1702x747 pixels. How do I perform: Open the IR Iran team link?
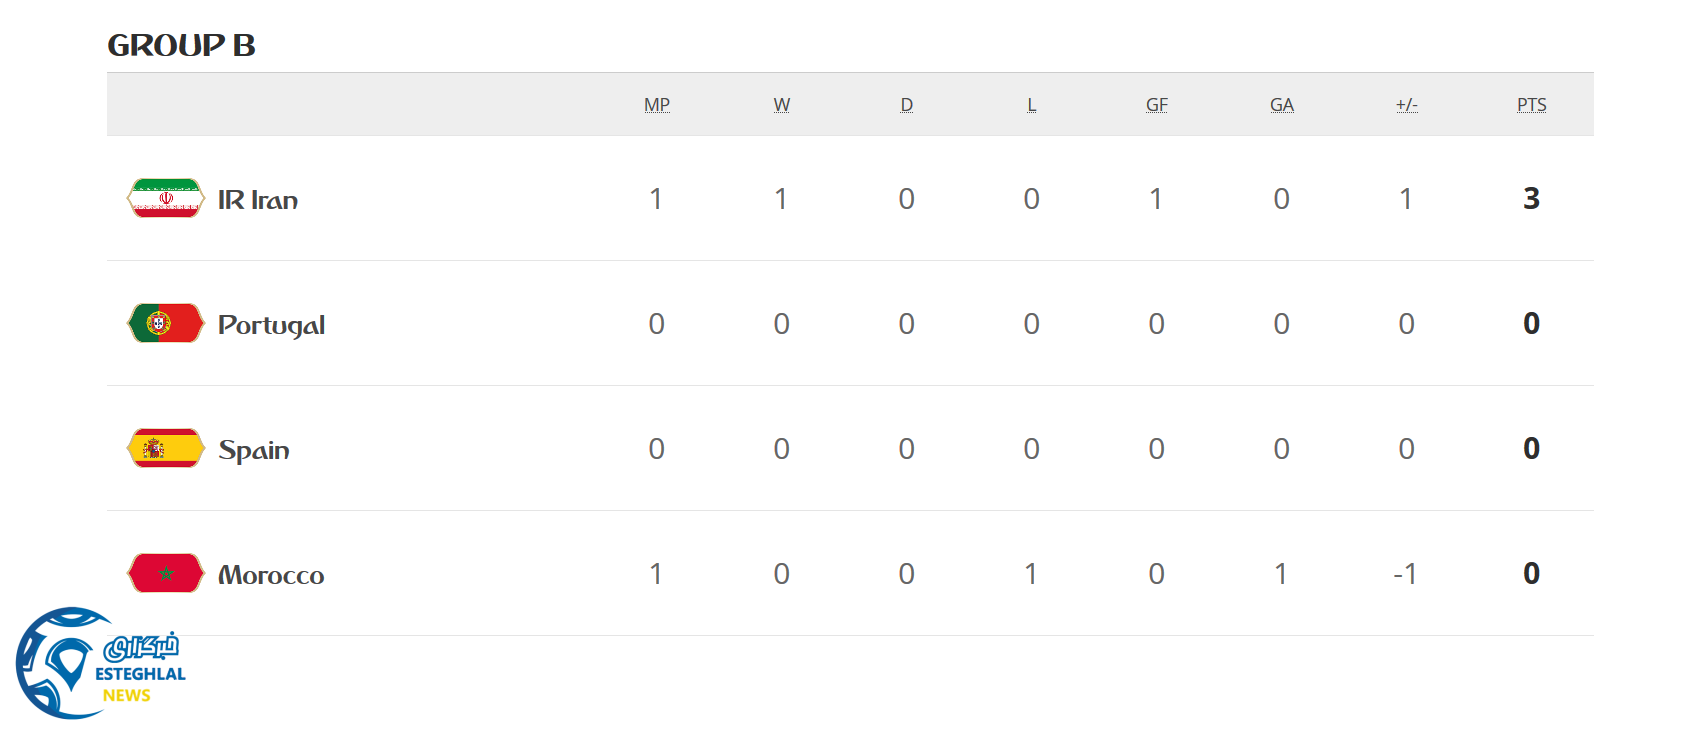point(258,200)
